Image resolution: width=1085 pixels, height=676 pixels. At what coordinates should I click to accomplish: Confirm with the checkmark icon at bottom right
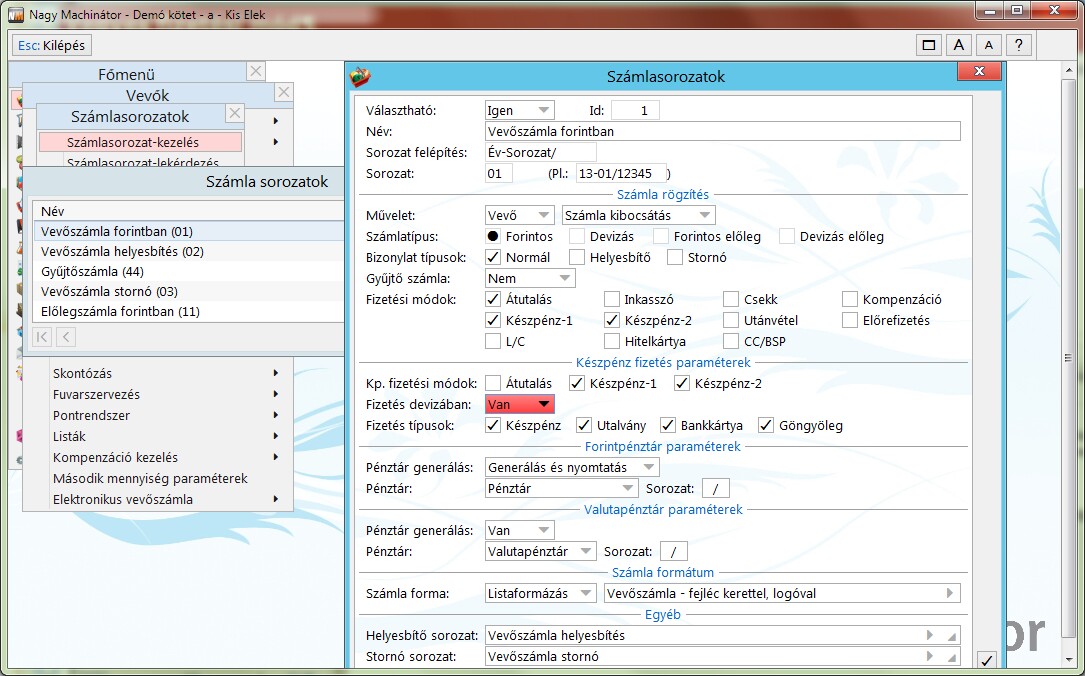(987, 659)
